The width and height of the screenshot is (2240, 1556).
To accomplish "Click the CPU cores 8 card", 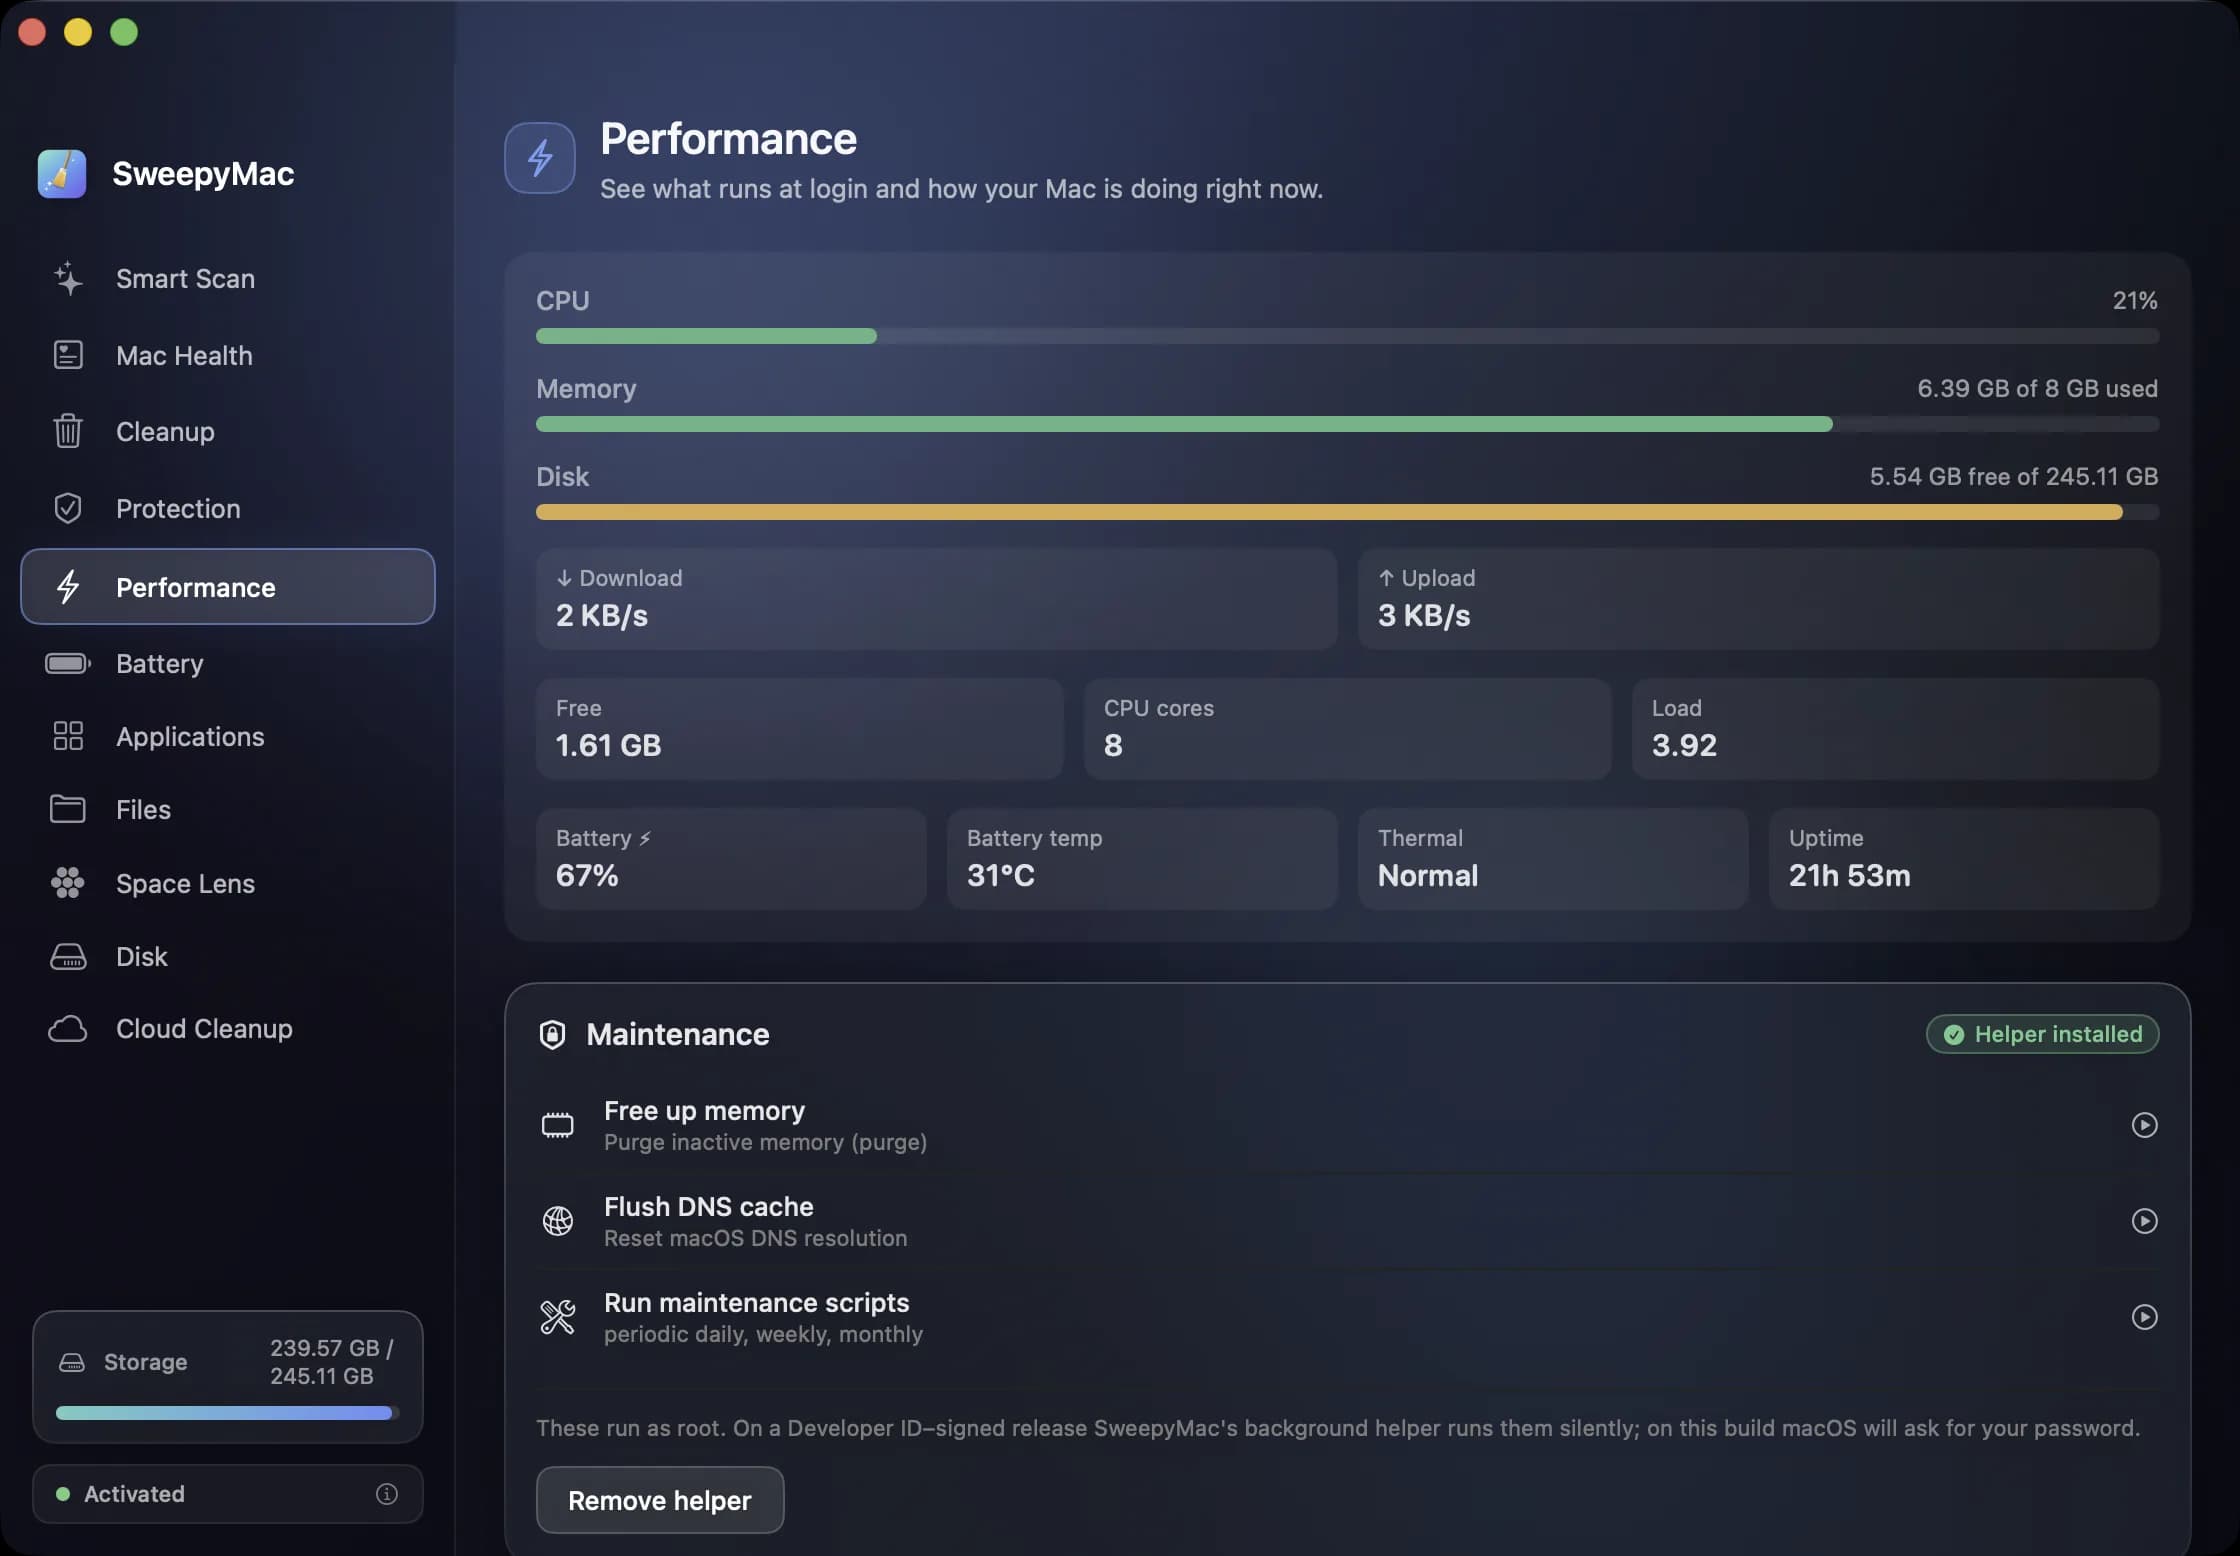I will [1347, 728].
